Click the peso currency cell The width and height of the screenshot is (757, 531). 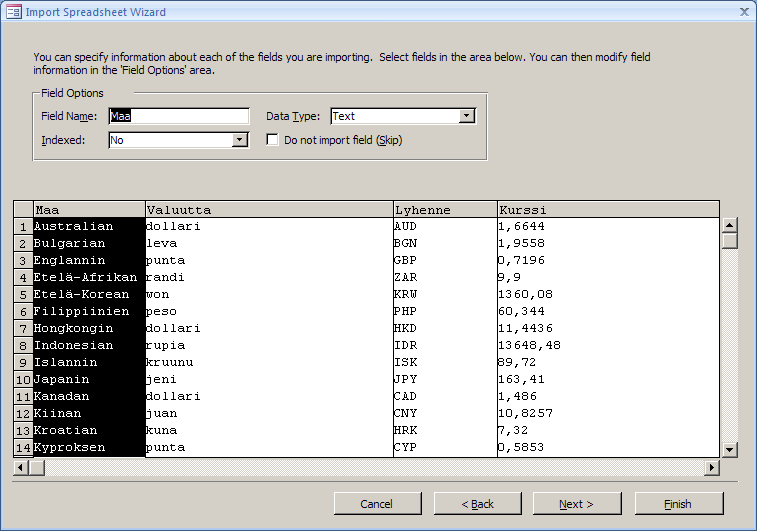coord(269,311)
